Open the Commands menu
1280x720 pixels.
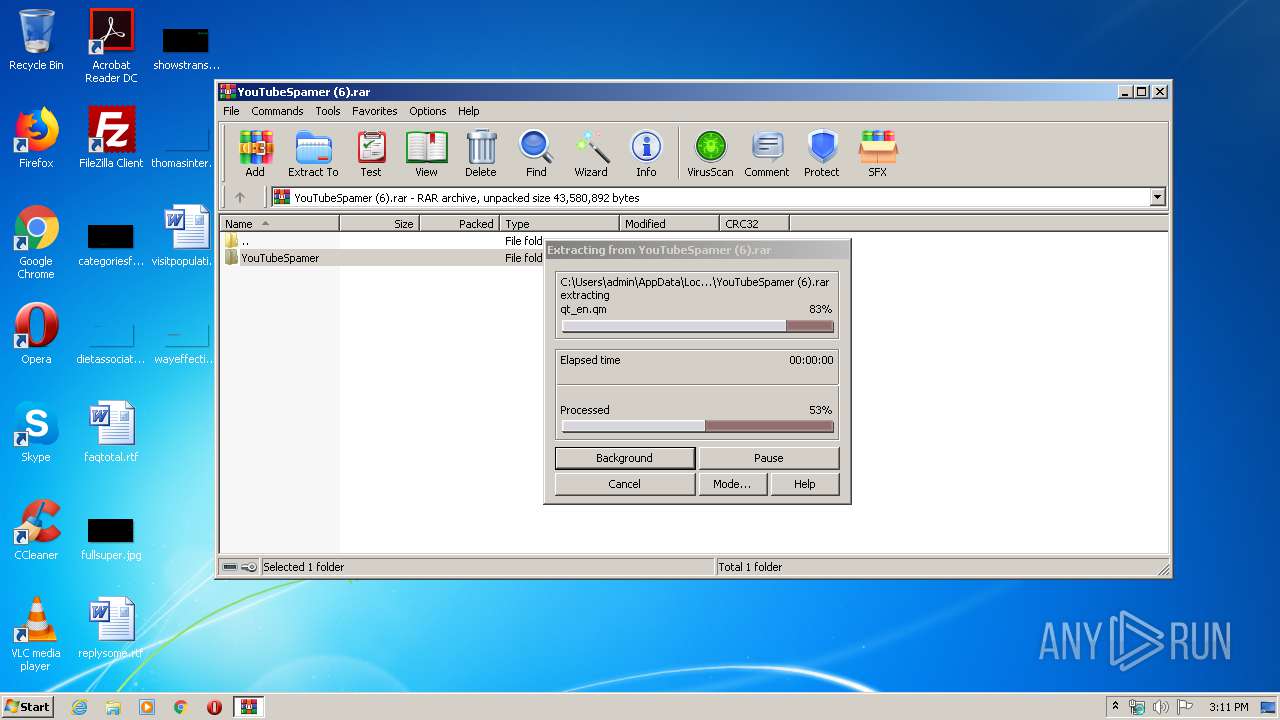(277, 111)
